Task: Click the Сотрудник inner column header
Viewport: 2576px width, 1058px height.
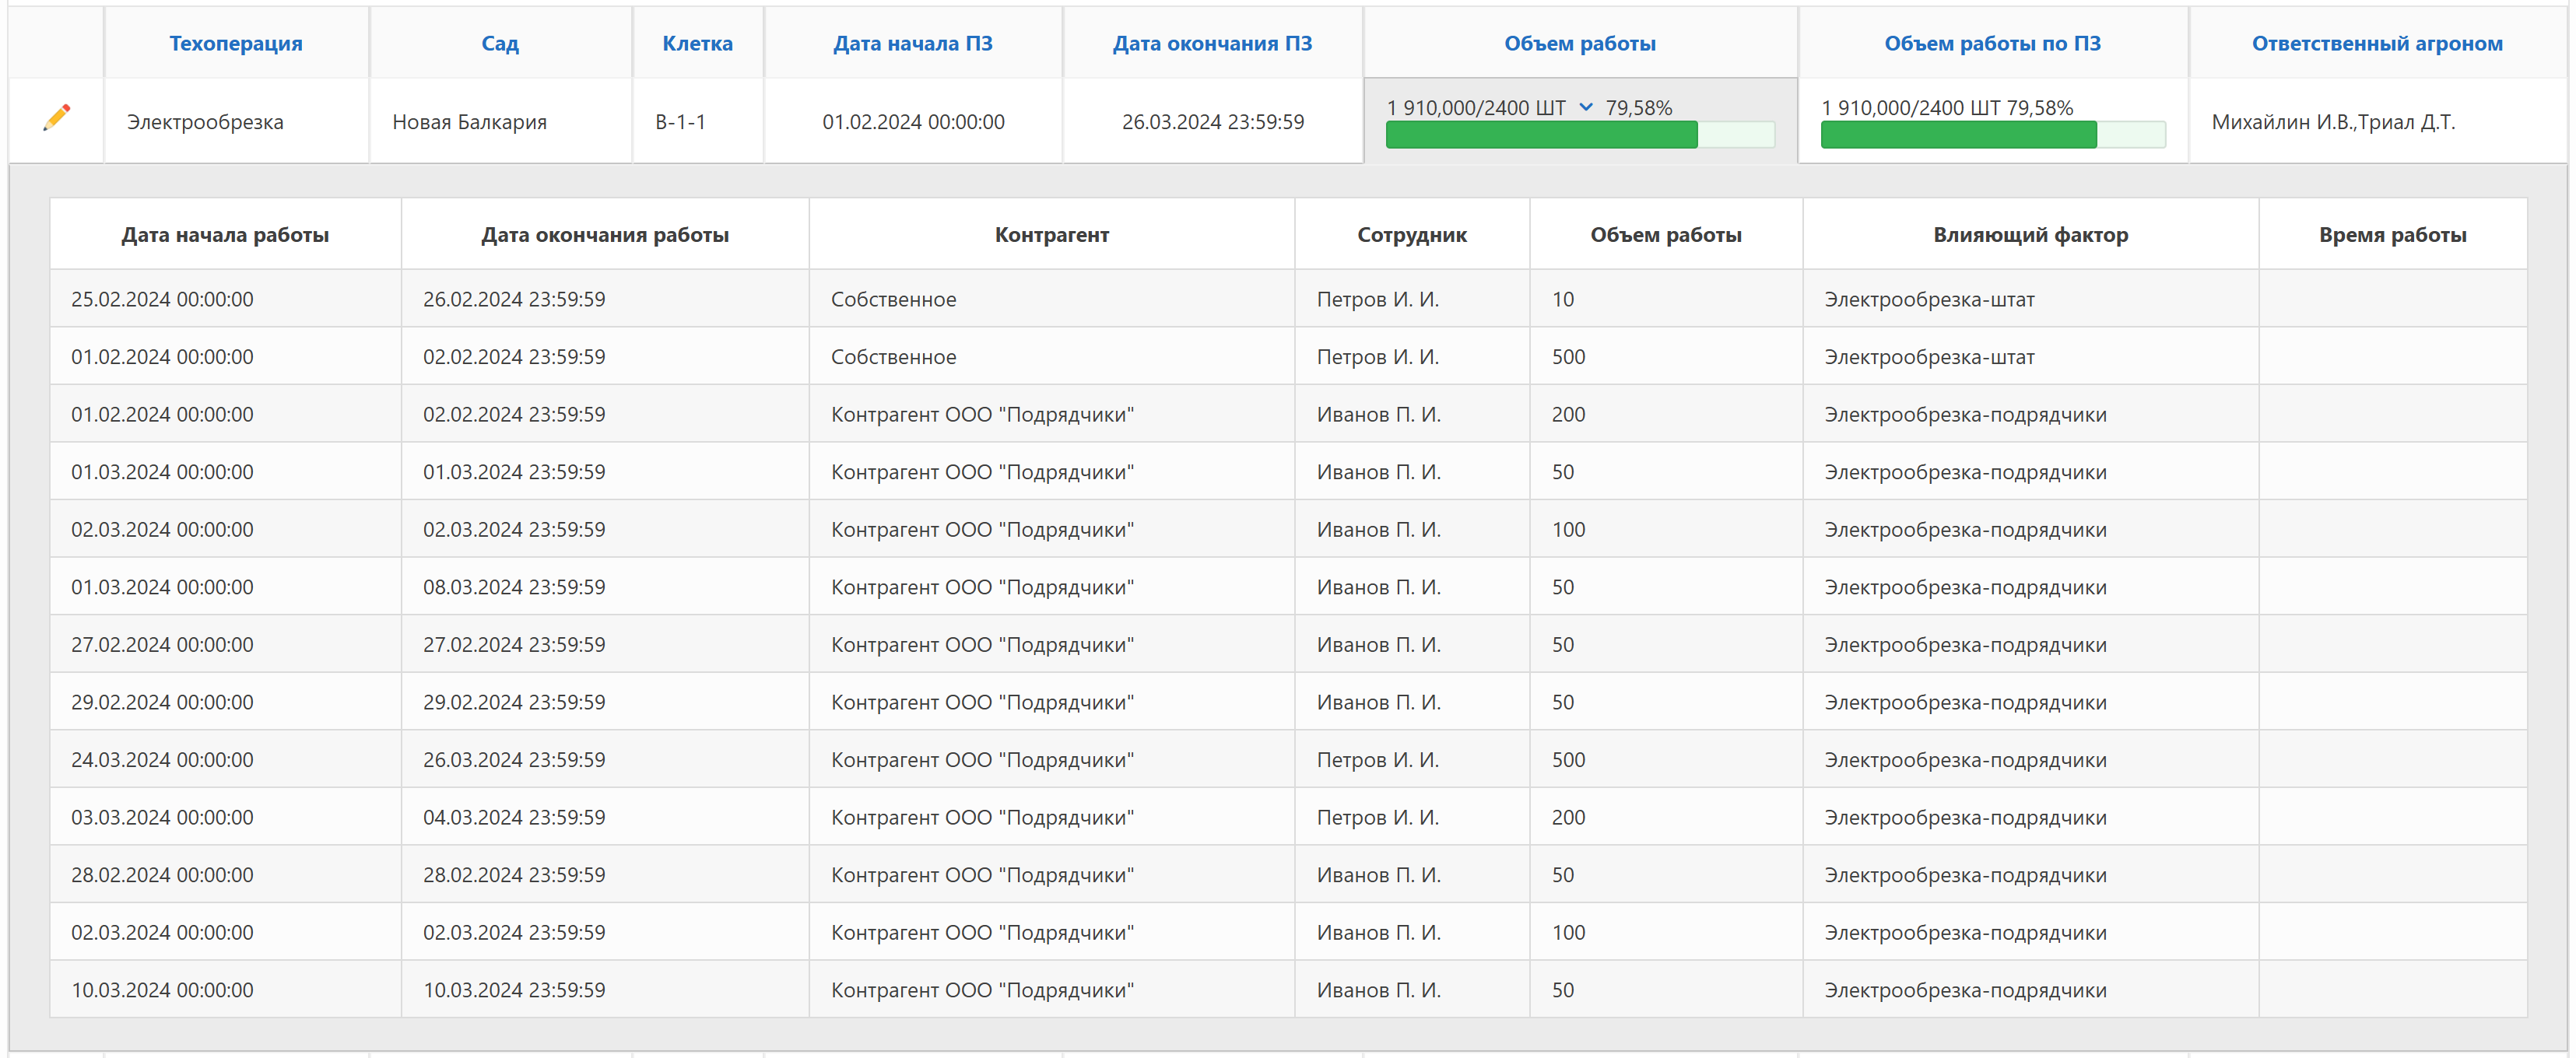Action: 1411,235
